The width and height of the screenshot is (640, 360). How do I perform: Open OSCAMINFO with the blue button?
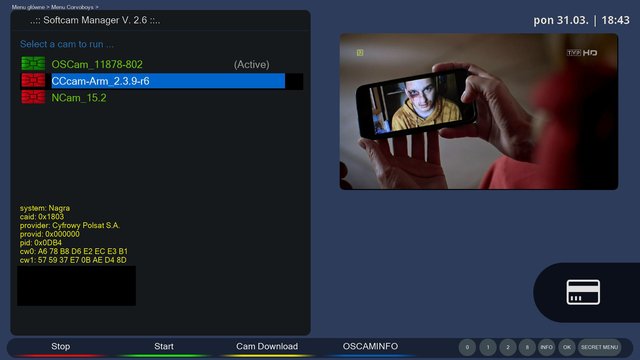click(370, 347)
